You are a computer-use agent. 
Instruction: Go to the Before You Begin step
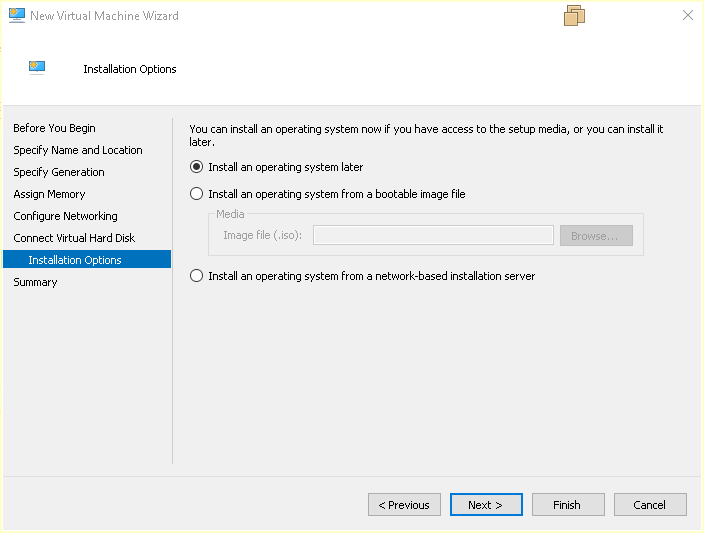(x=55, y=128)
